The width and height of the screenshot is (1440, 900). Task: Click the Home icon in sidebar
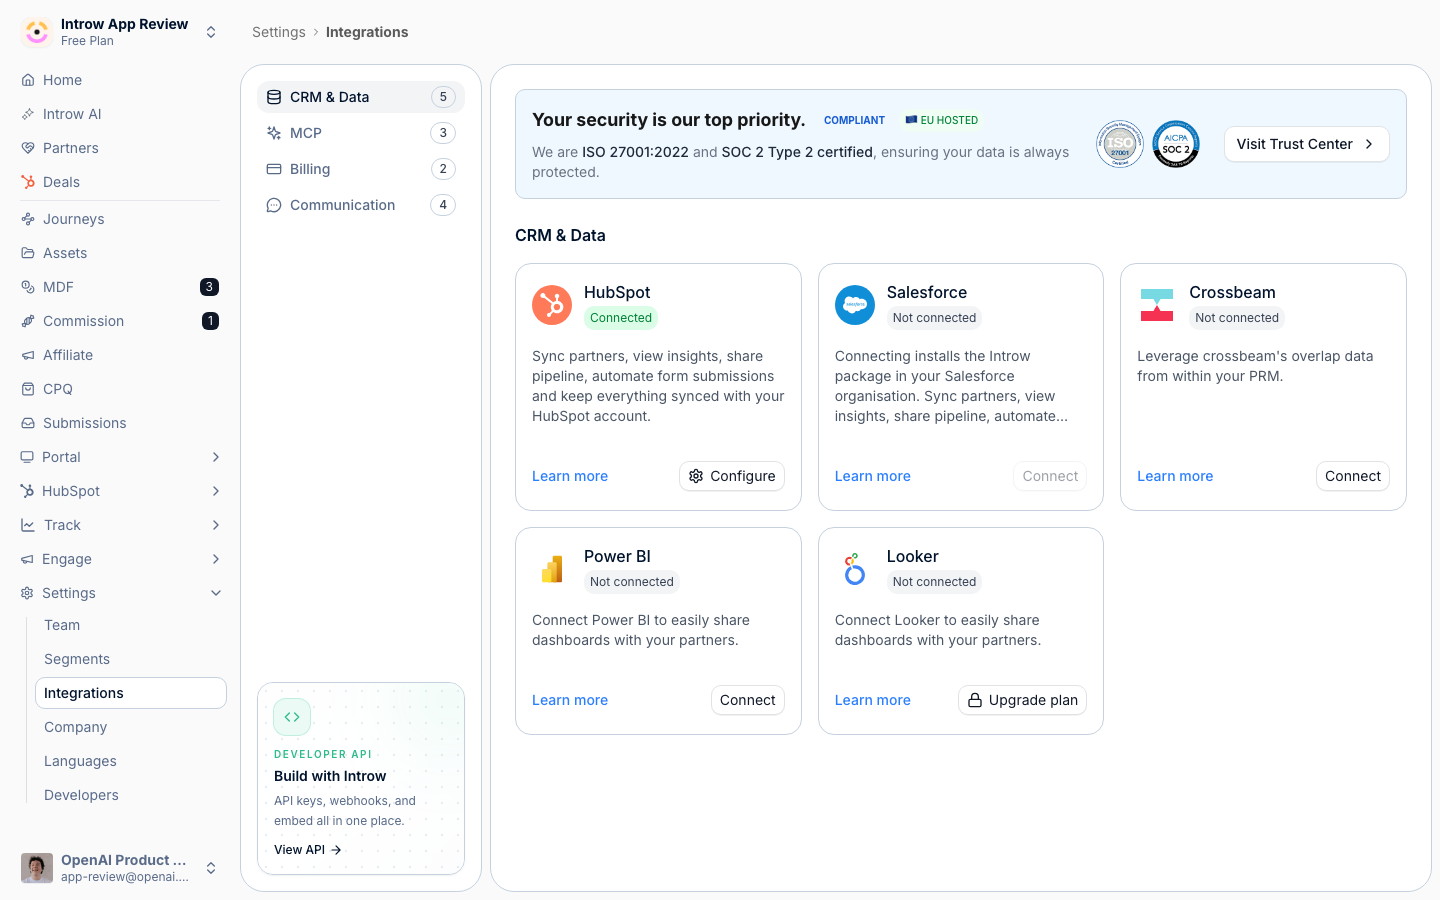pos(28,80)
